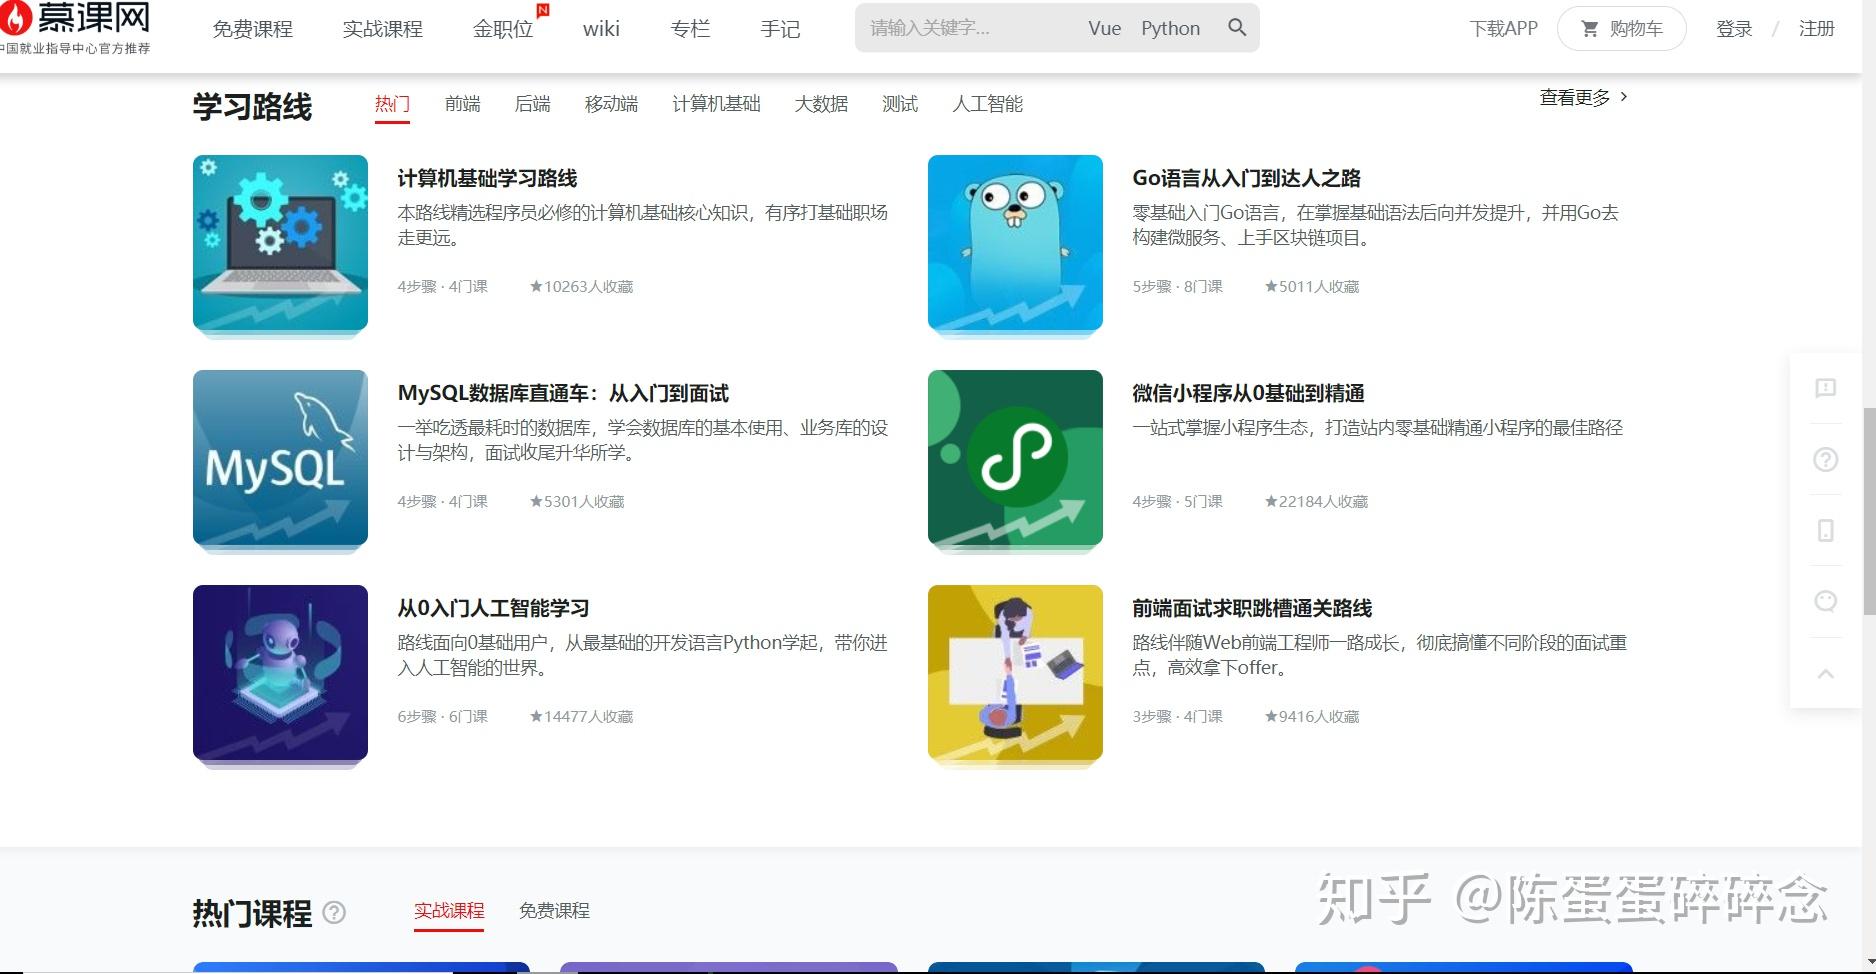Click the mobile app sidebar icon
This screenshot has height=974, width=1876.
tap(1825, 530)
